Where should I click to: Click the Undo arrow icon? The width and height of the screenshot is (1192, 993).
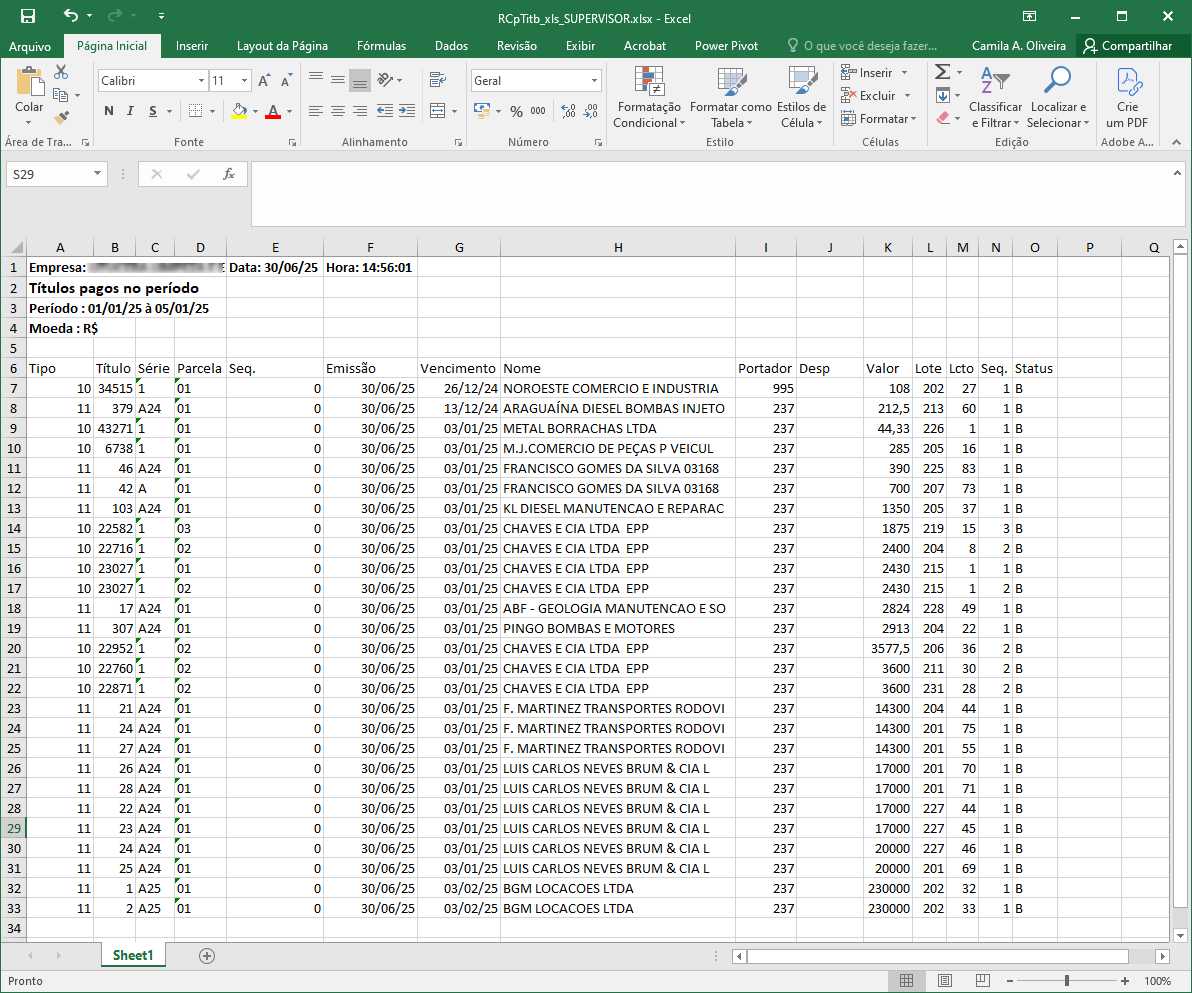71,15
